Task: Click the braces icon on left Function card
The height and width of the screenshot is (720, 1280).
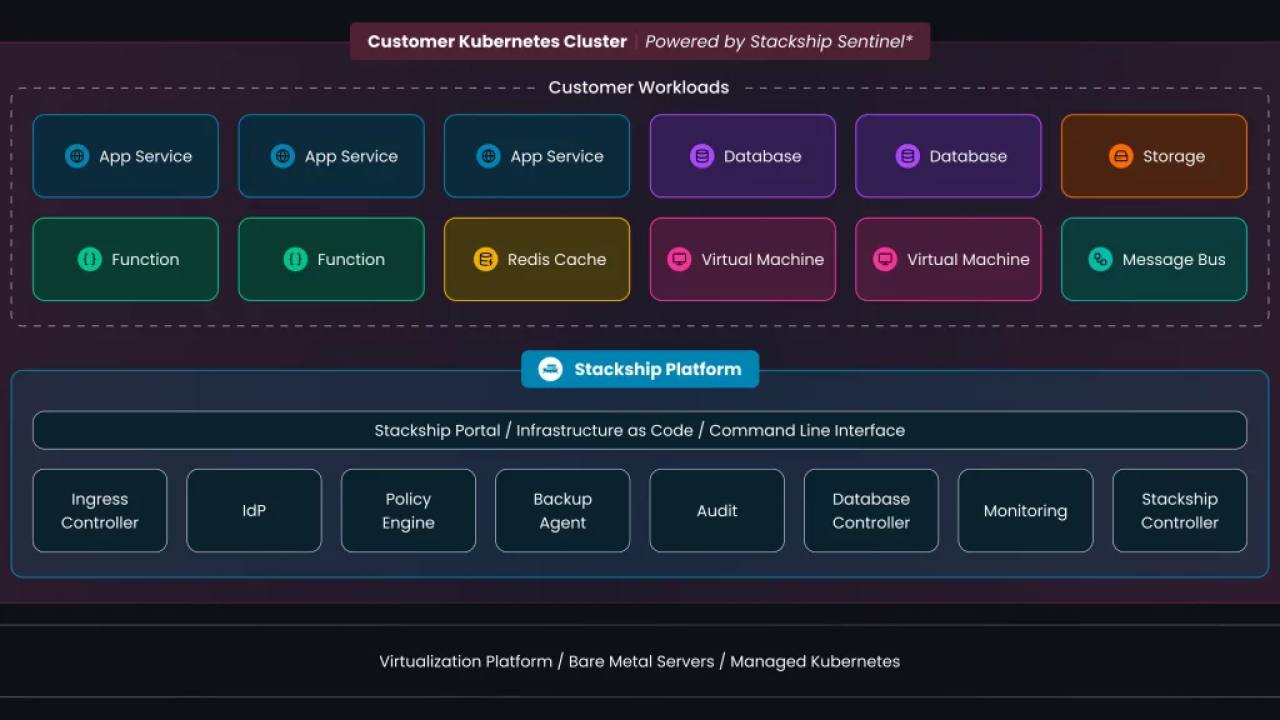Action: pyautogui.click(x=90, y=259)
